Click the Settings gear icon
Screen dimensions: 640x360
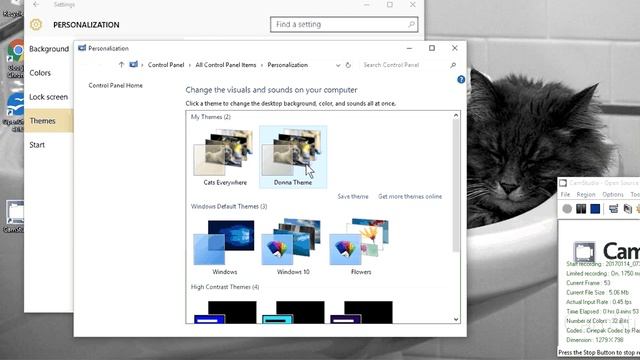tap(36, 24)
